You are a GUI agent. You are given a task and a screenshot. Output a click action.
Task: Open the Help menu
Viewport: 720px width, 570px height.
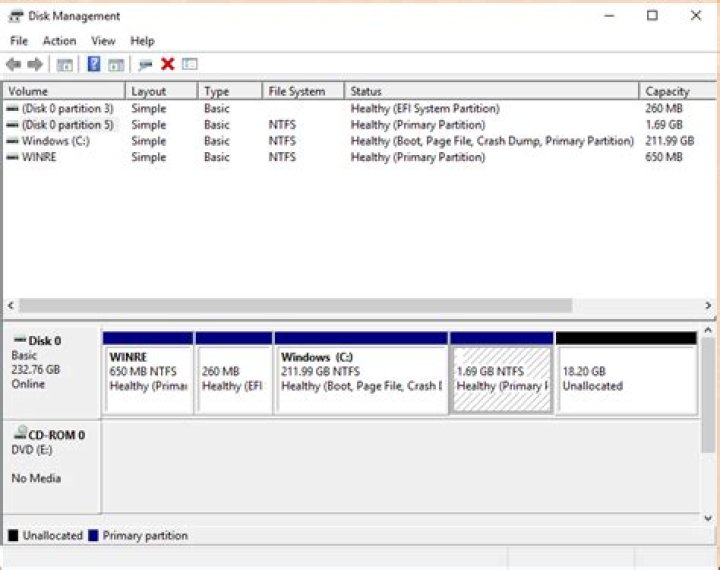tap(142, 41)
